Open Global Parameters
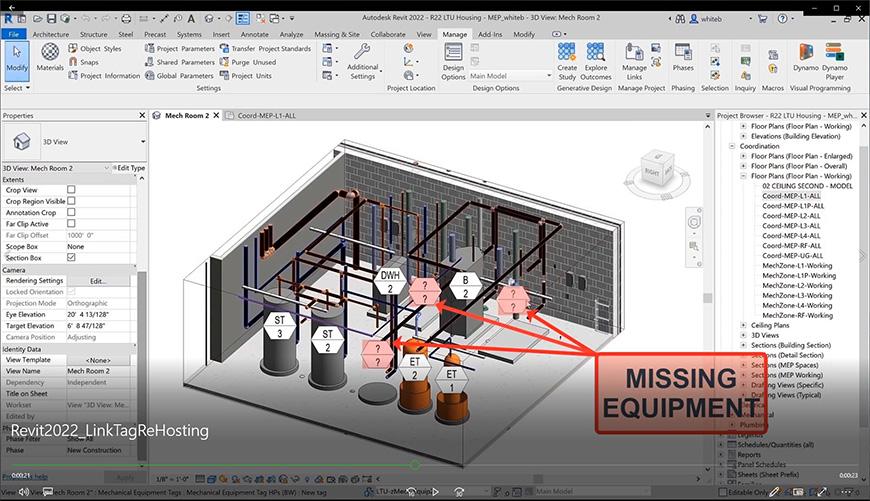Image resolution: width=870 pixels, height=501 pixels. coord(179,75)
